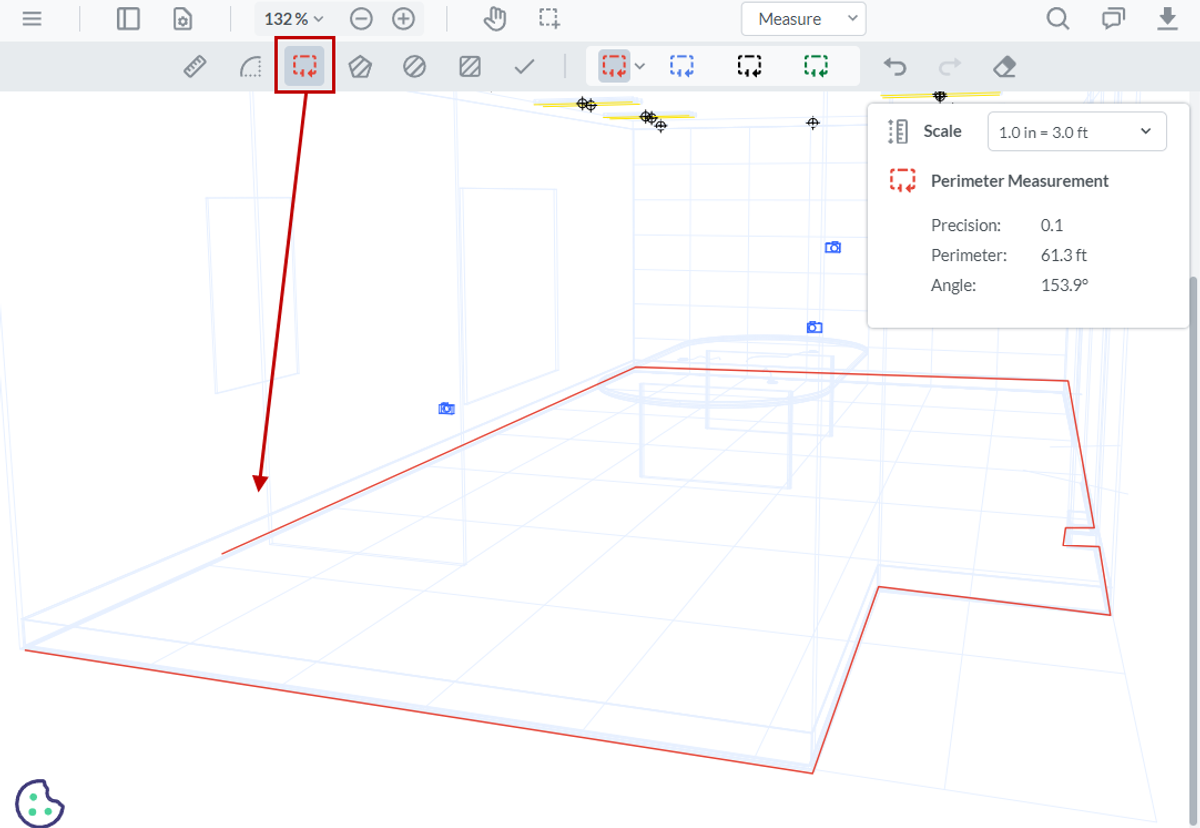Select the Distance measurement ruler tool
1200x828 pixels.
coord(195,66)
